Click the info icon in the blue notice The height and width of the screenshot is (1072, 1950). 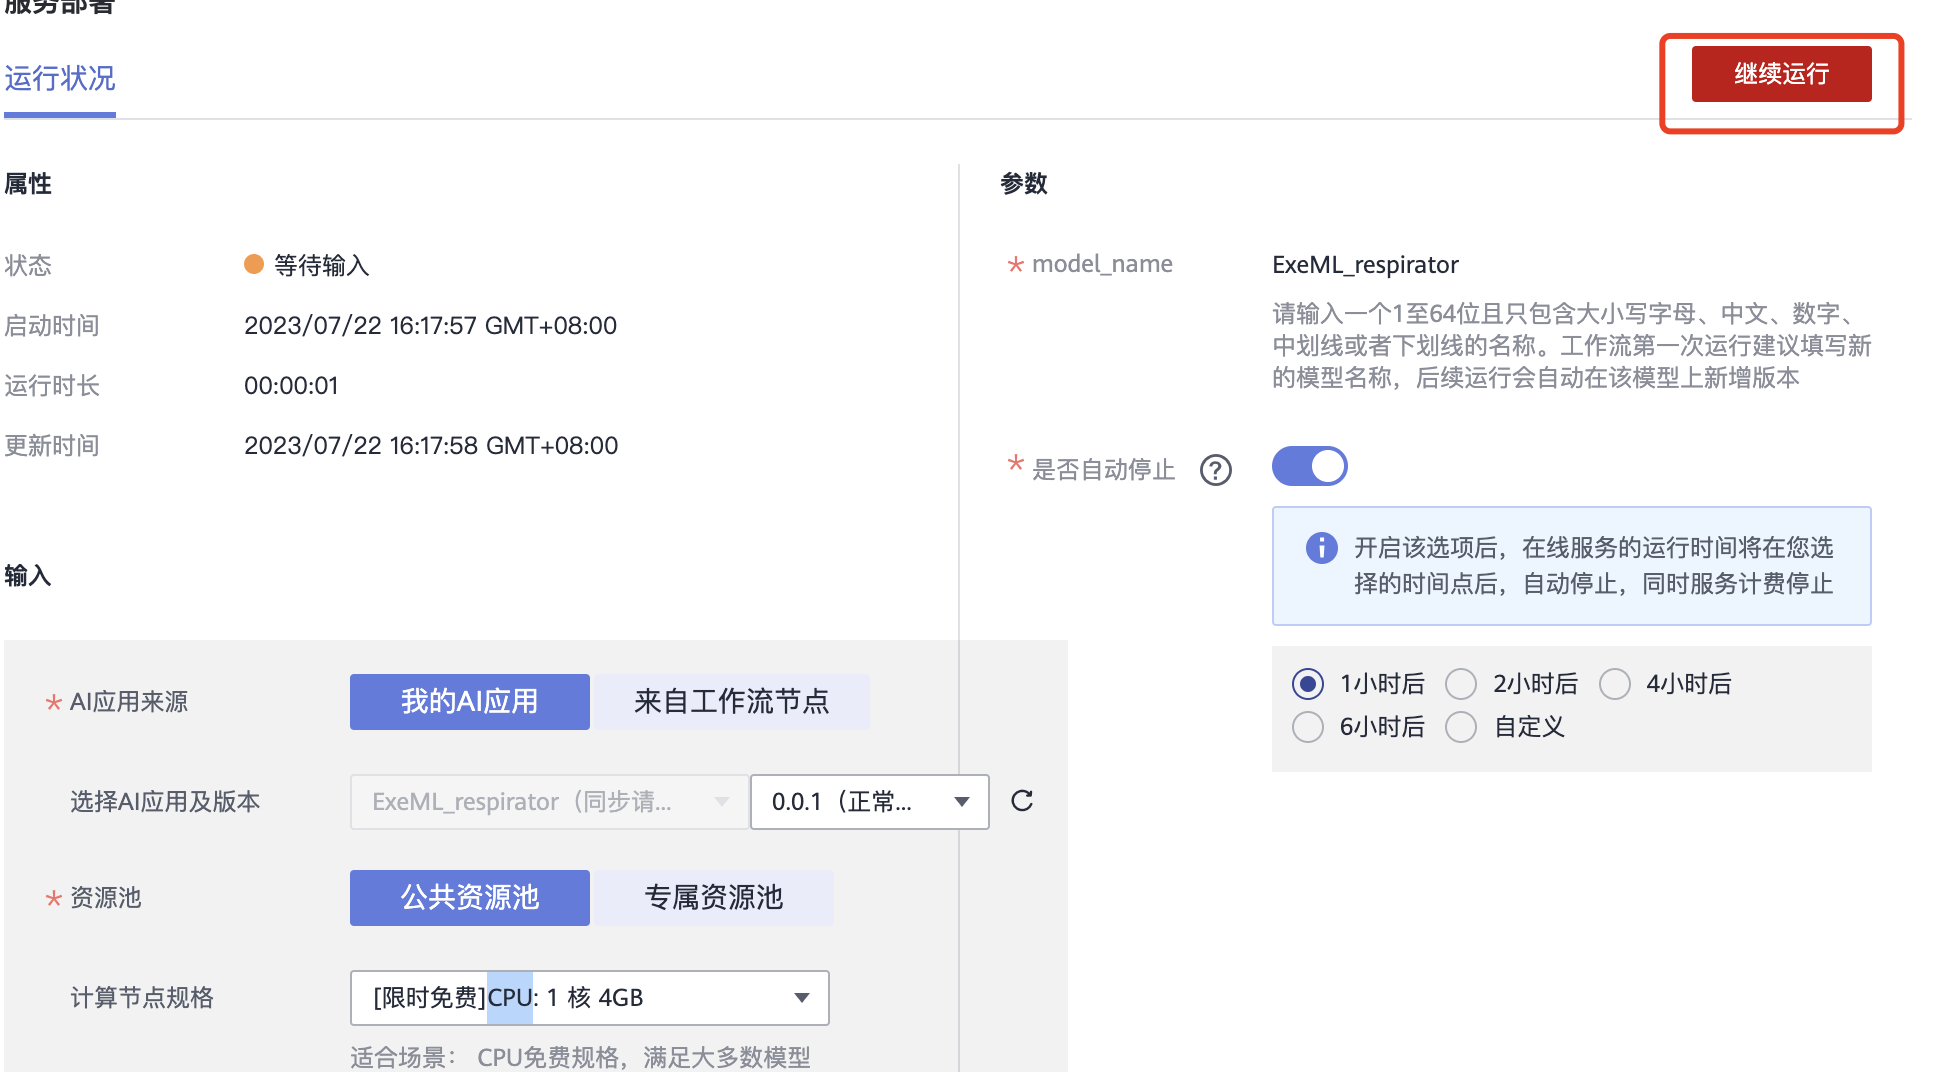1321,548
